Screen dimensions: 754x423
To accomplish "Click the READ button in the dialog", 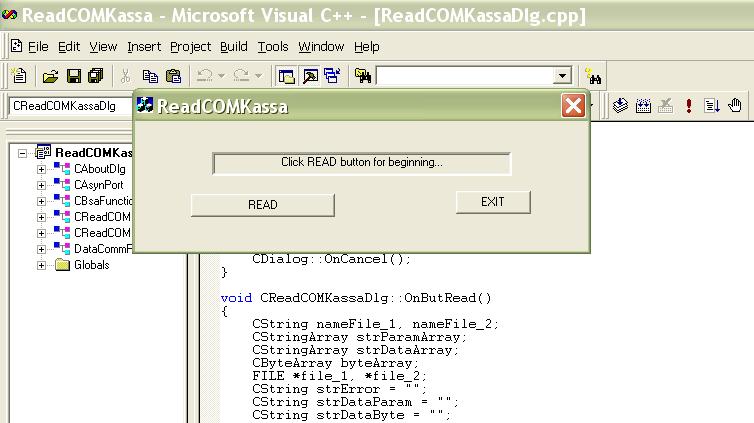I will pyautogui.click(x=263, y=205).
